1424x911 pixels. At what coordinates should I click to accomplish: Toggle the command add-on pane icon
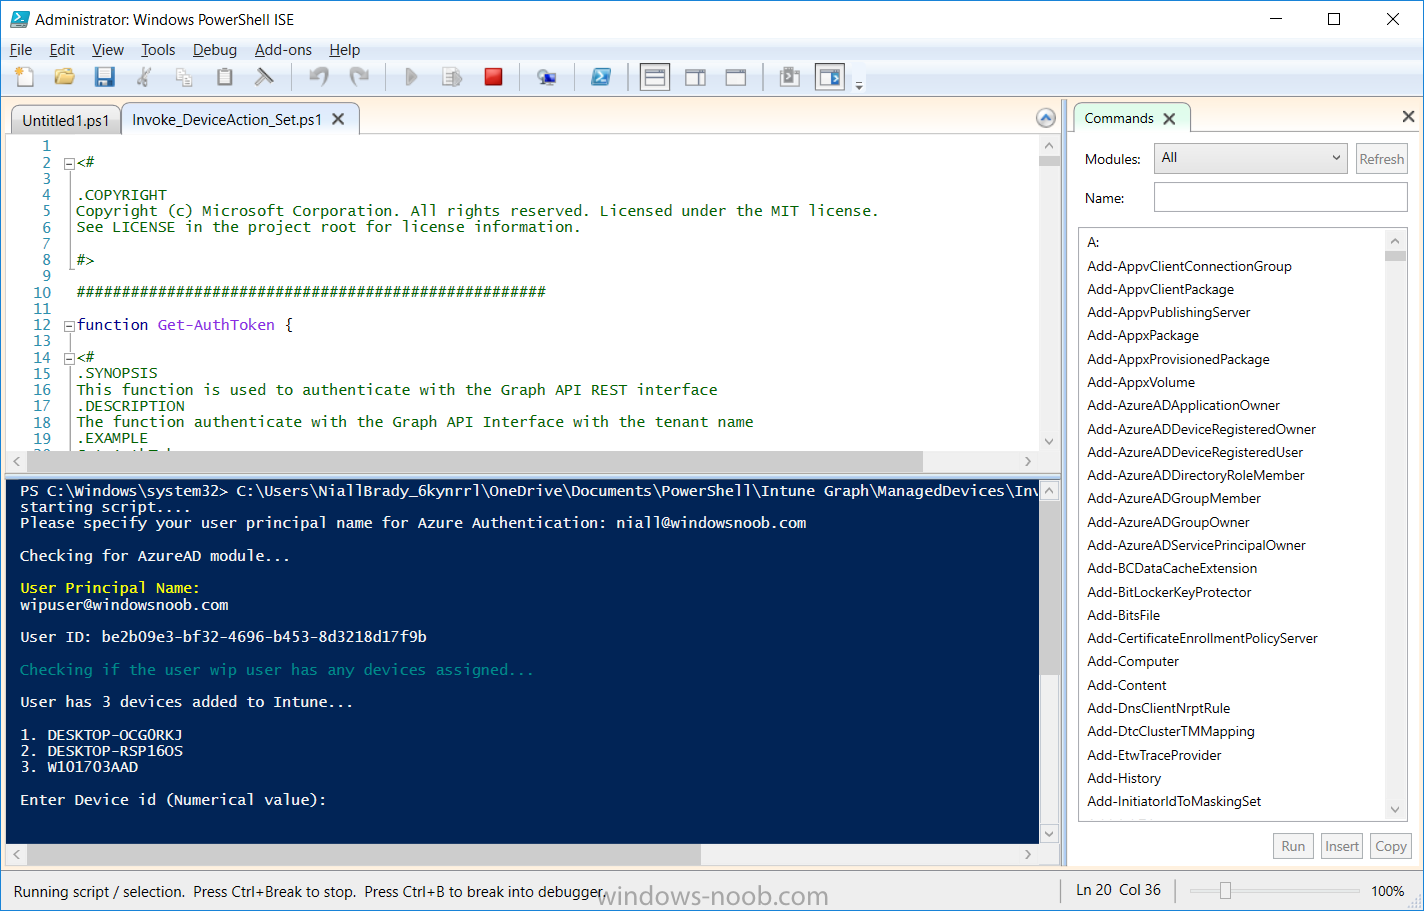830,77
